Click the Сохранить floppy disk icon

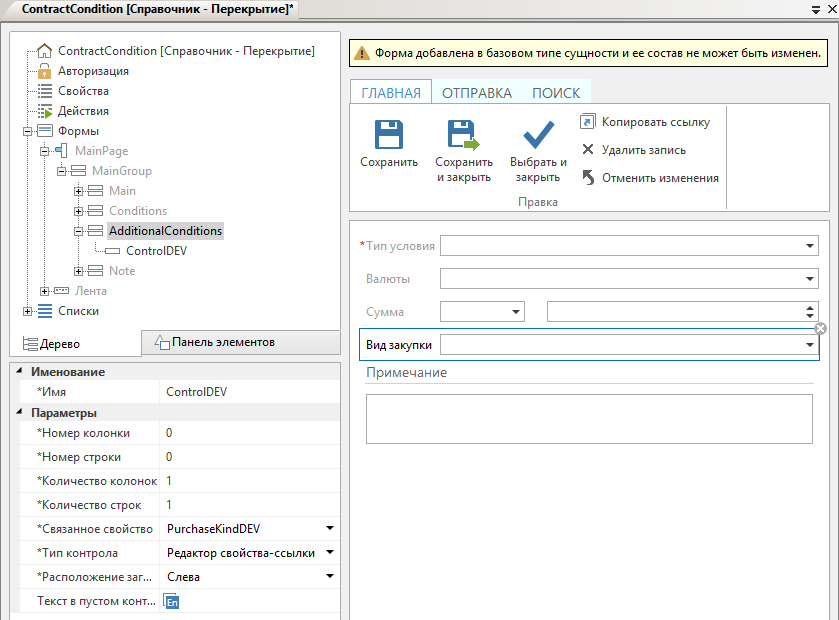point(388,135)
